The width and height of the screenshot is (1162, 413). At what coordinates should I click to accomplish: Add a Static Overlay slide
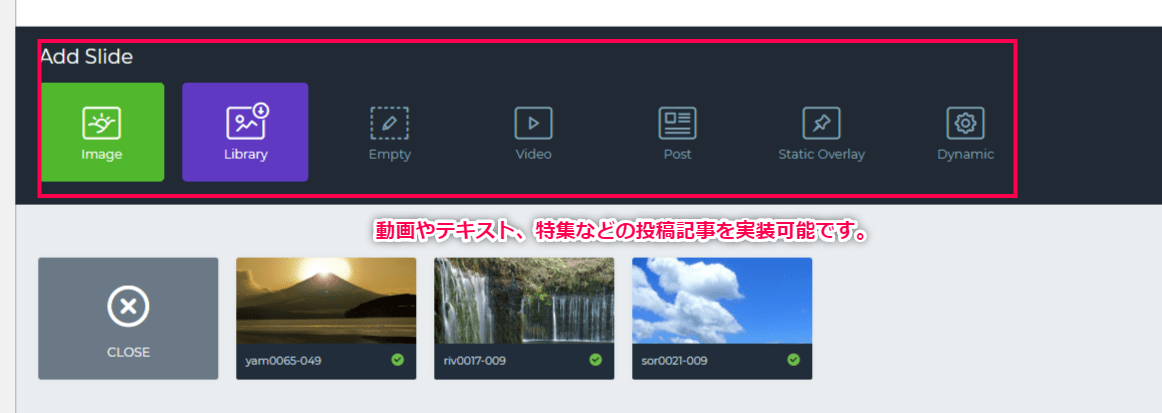click(x=821, y=132)
